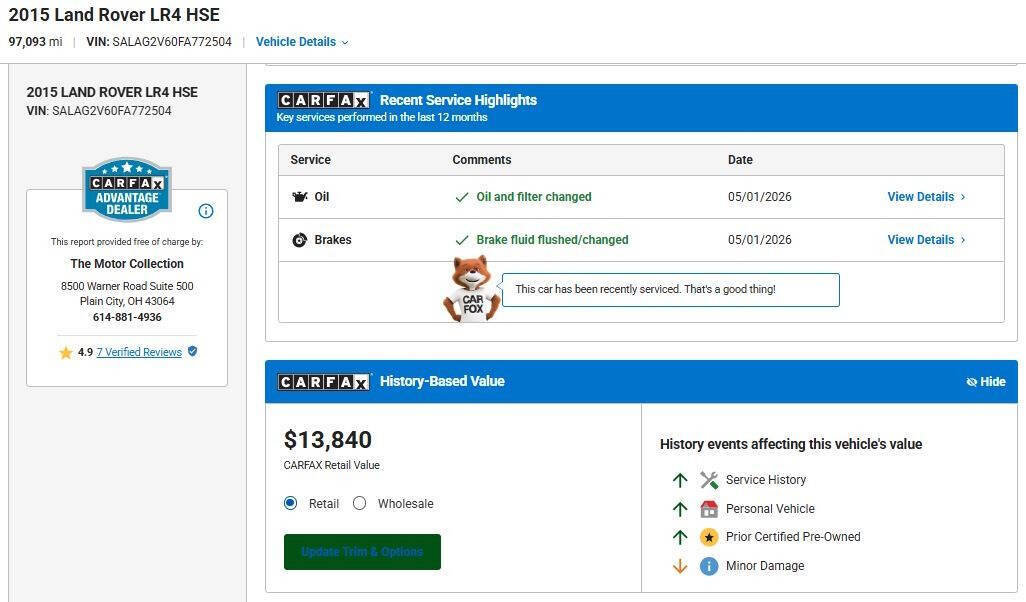Click the Date column header
This screenshot has width=1026, height=602.
click(x=740, y=160)
